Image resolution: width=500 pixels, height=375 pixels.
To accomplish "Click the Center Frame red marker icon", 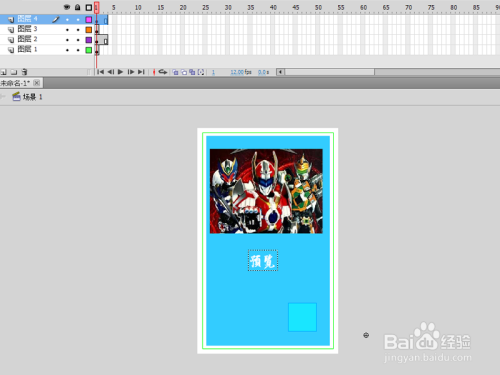I will [154, 72].
